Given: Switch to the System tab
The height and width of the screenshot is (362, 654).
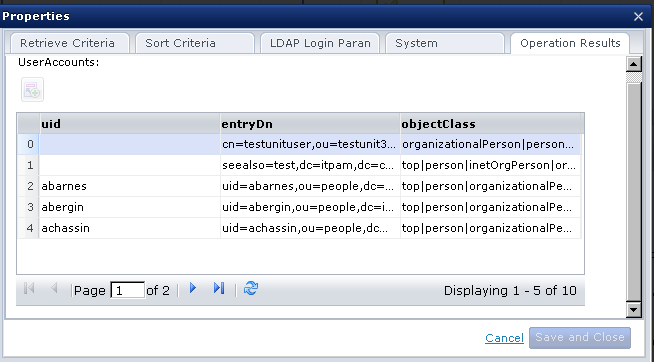Looking at the screenshot, I should click(445, 43).
